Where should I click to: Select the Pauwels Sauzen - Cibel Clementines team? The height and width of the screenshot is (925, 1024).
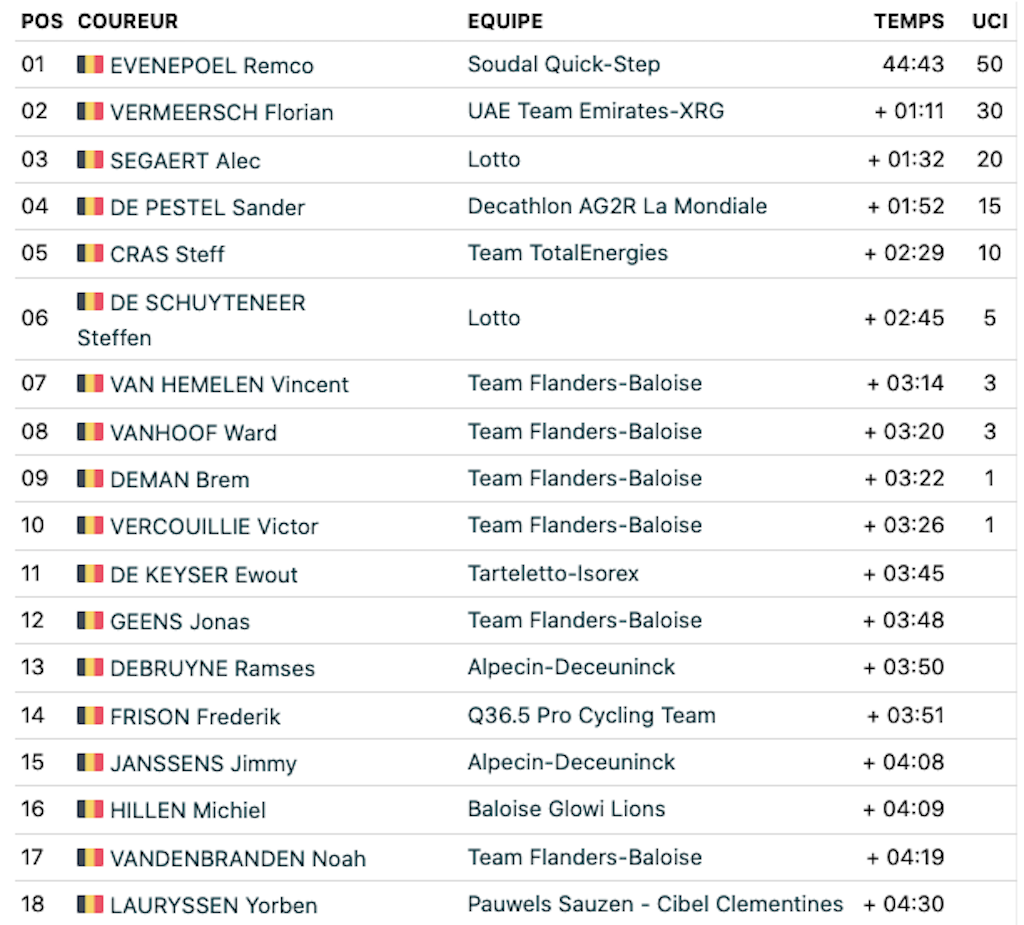tap(655, 904)
